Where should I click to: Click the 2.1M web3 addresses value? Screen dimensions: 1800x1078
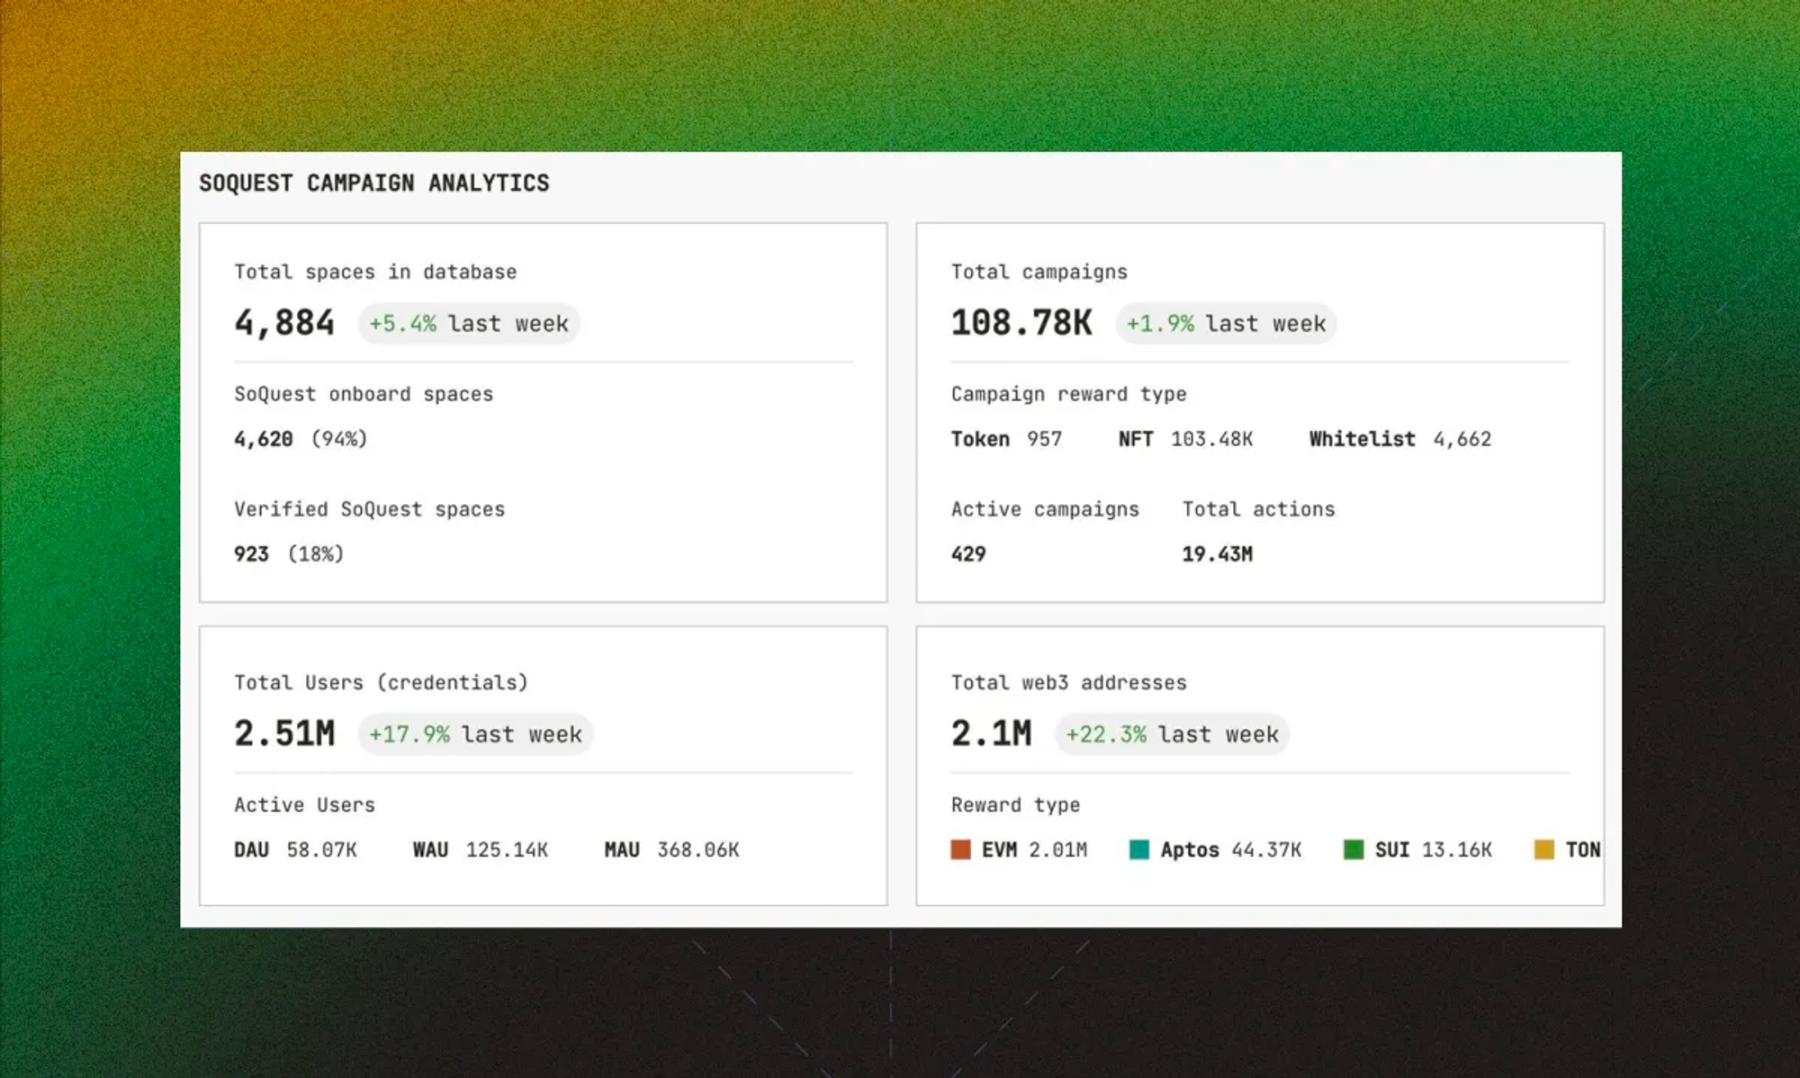click(991, 734)
